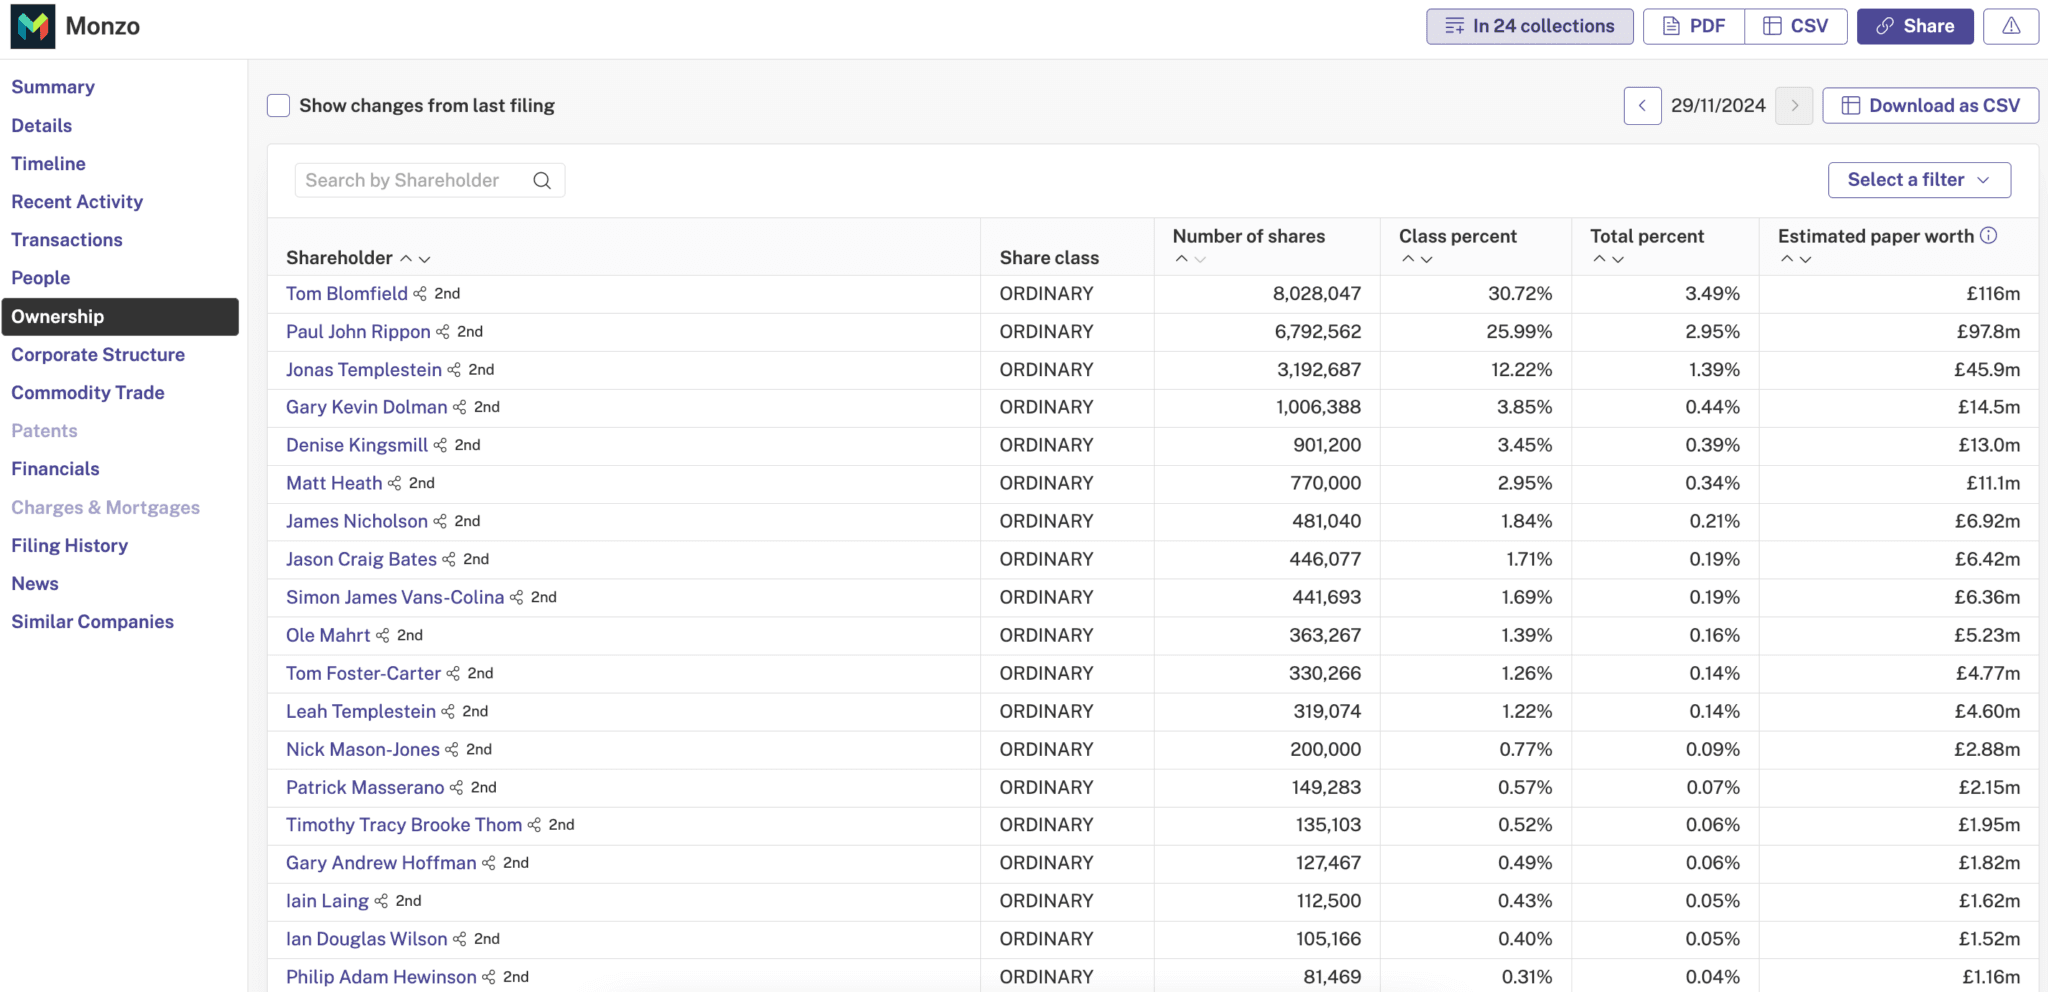Open Corporate Structure in the sidebar
The height and width of the screenshot is (992, 2048).
coord(98,354)
